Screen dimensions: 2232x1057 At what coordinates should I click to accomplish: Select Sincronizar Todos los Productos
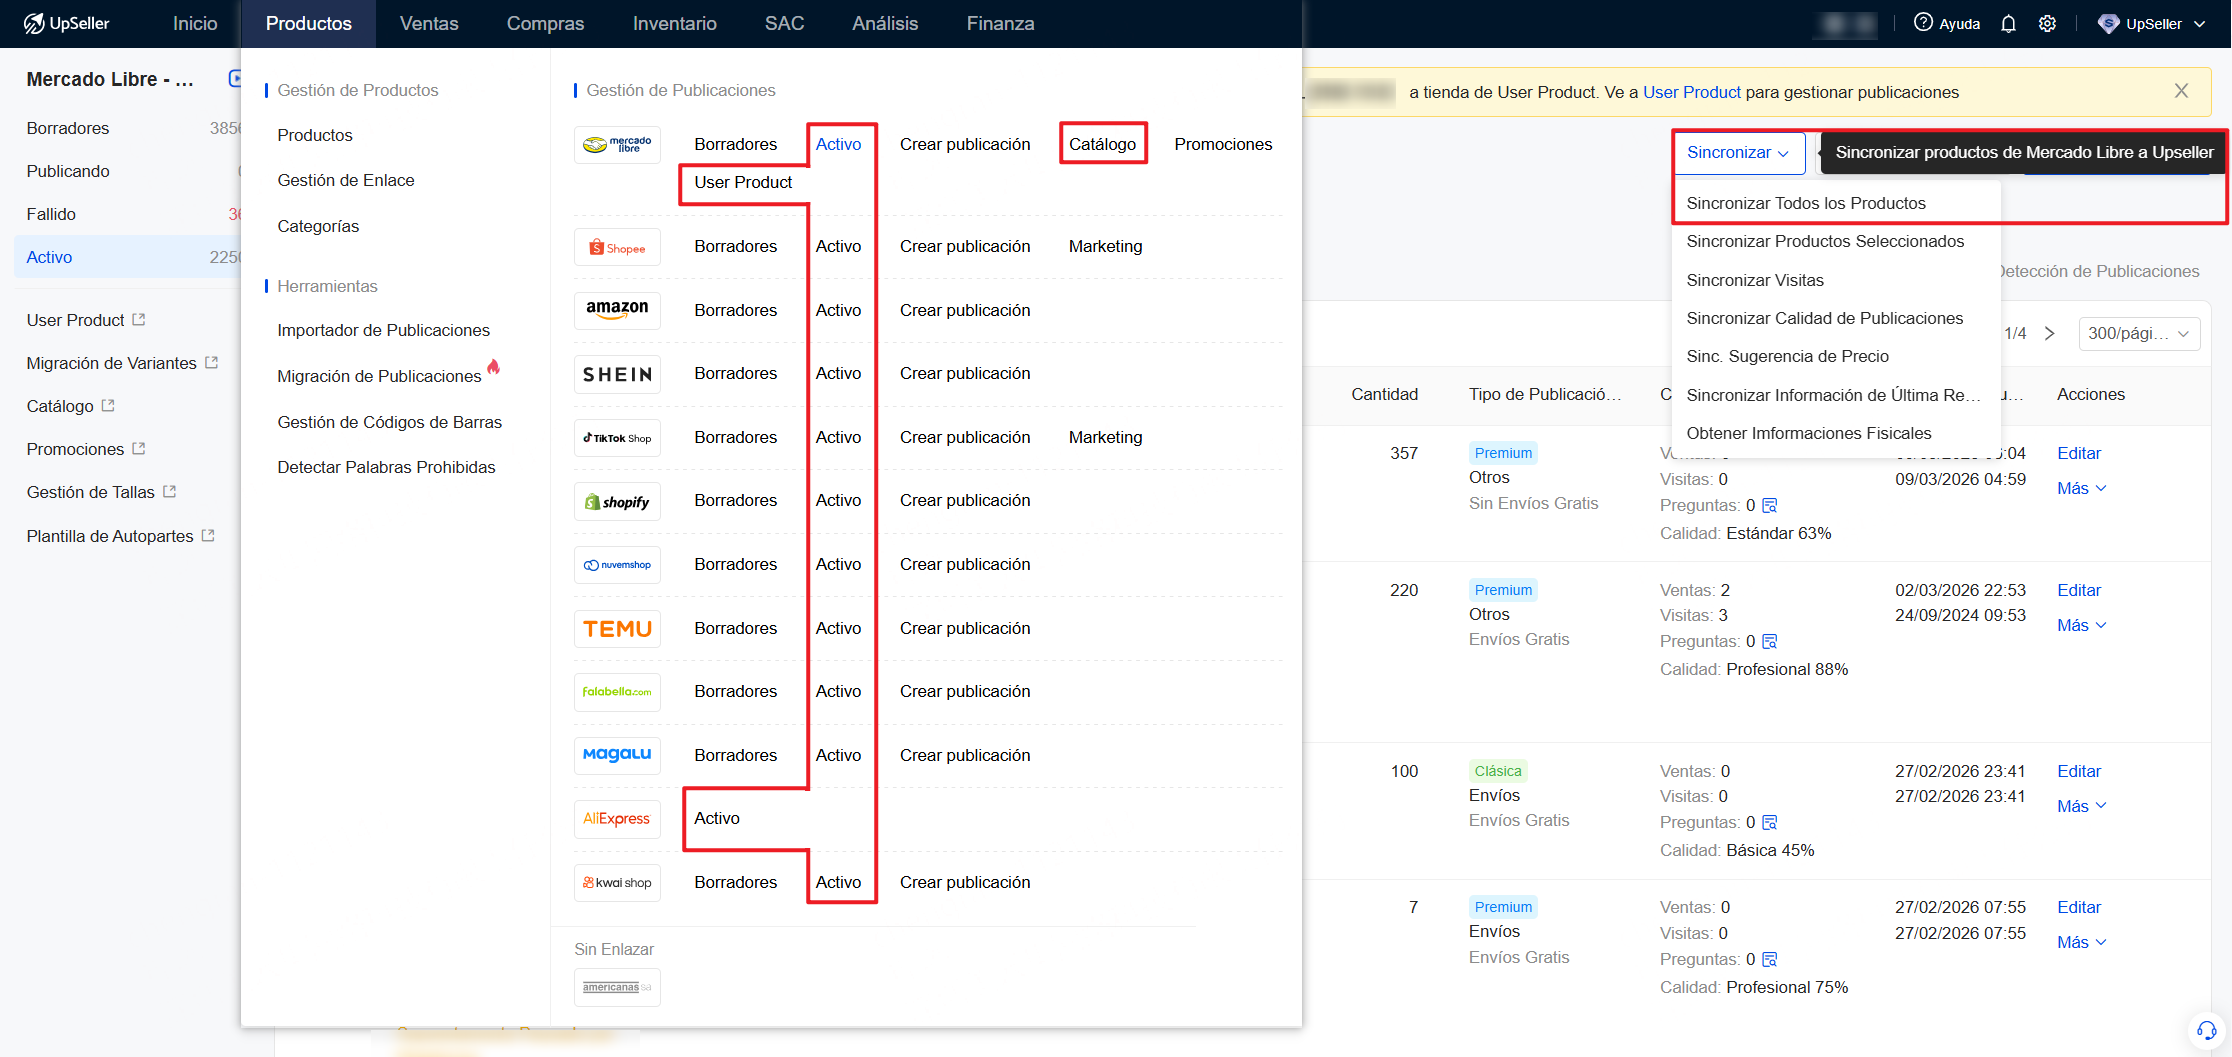tap(1806, 202)
